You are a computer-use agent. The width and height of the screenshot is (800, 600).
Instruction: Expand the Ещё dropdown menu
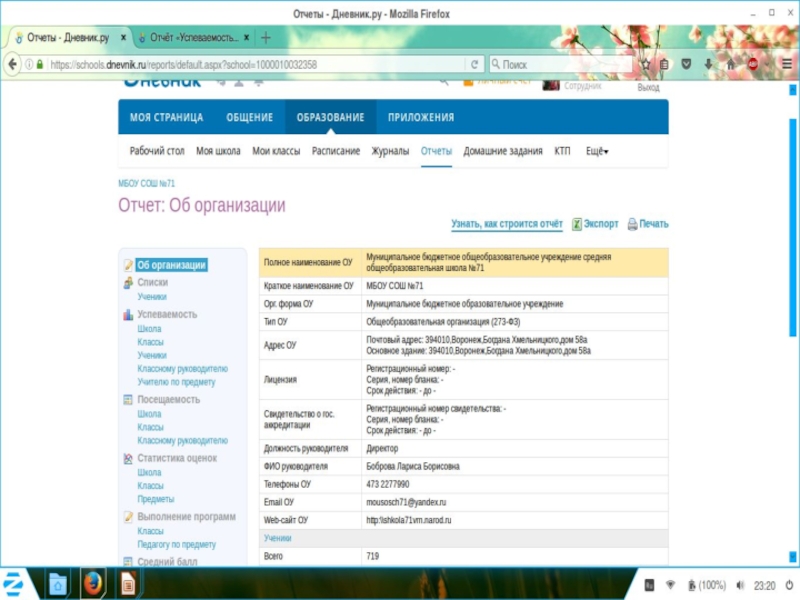(x=597, y=151)
